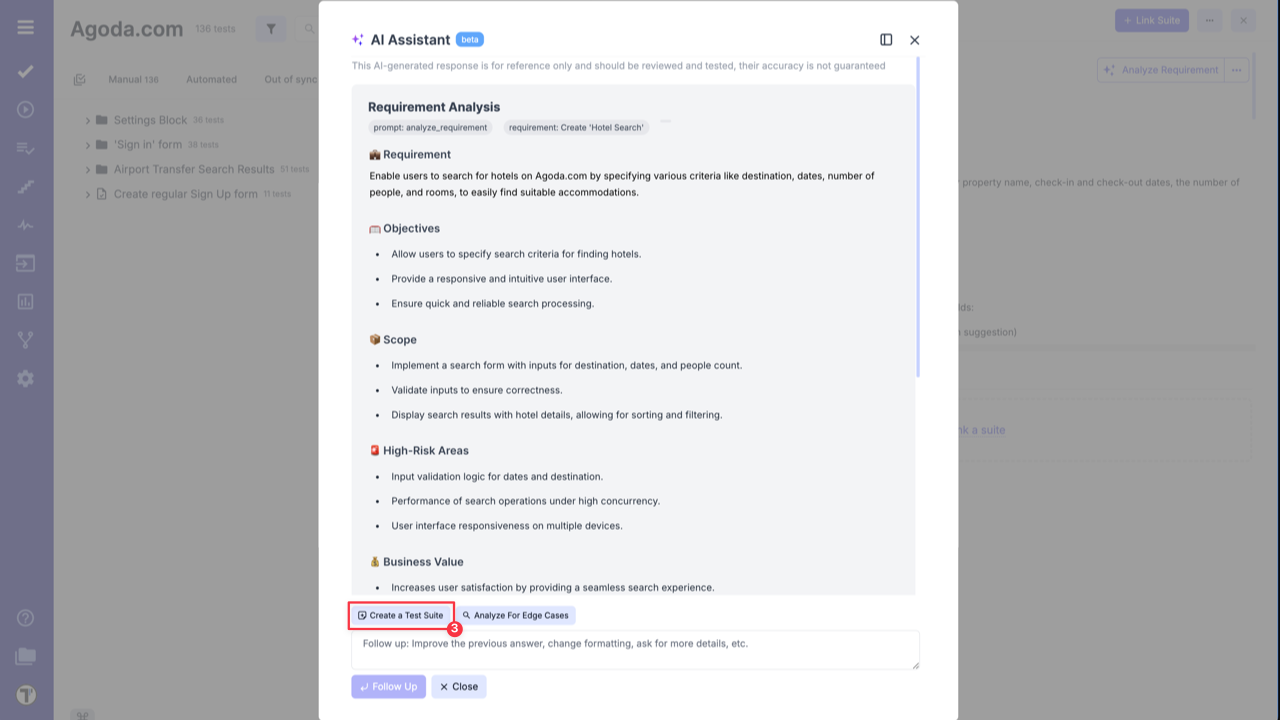Screen dimensions: 1280x720
Task: Select the test runs play icon in sidebar
Action: 26,109
